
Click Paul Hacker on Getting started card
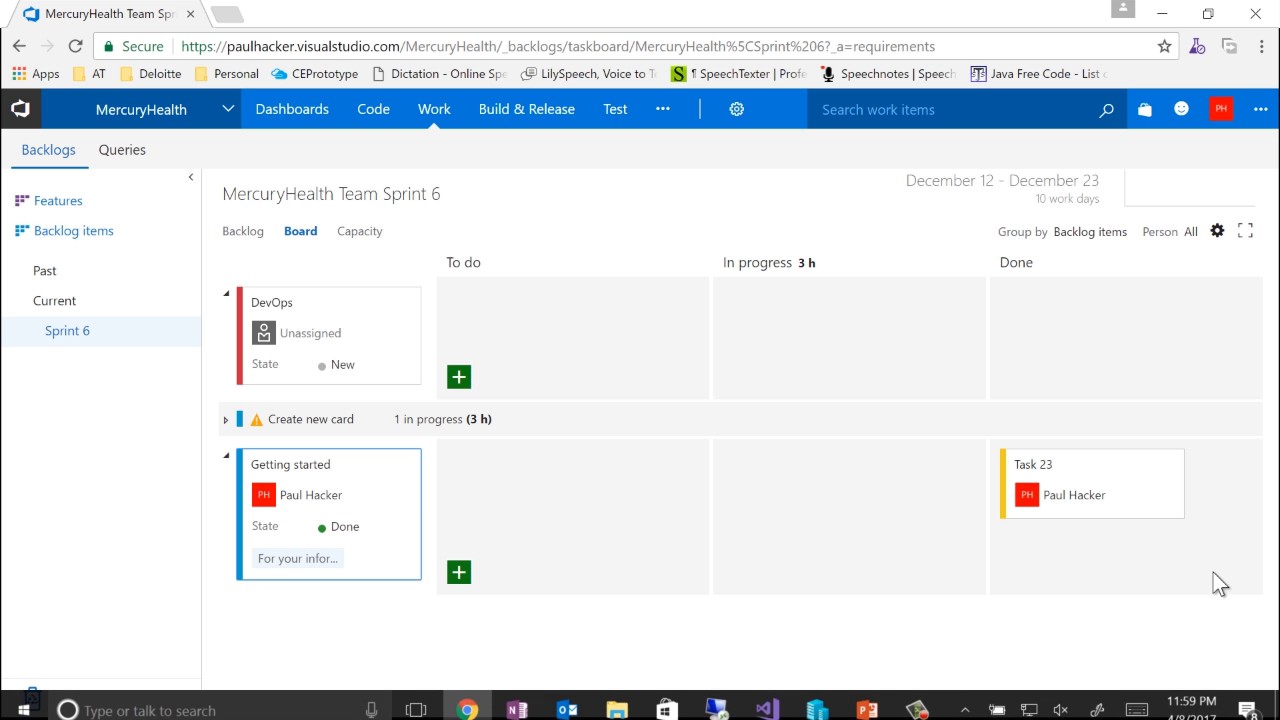coord(311,495)
